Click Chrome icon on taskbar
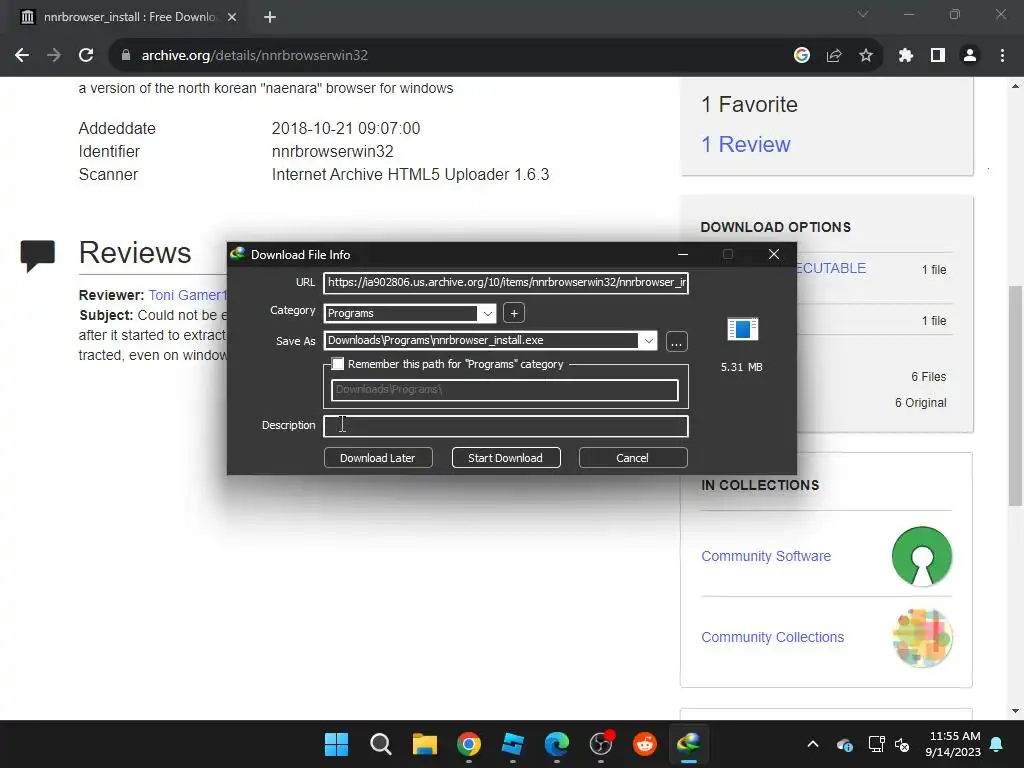The height and width of the screenshot is (768, 1024). click(469, 744)
